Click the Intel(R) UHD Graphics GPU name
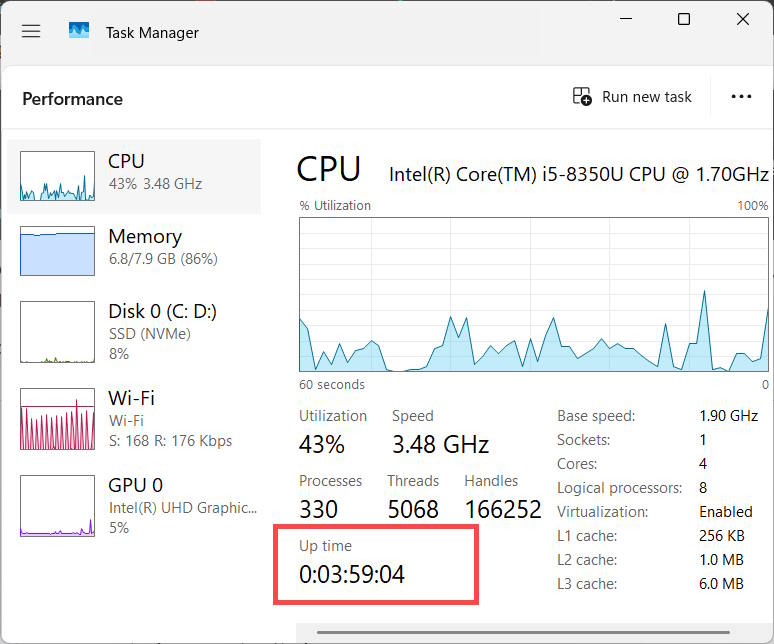This screenshot has width=774, height=644. pyautogui.click(x=183, y=508)
